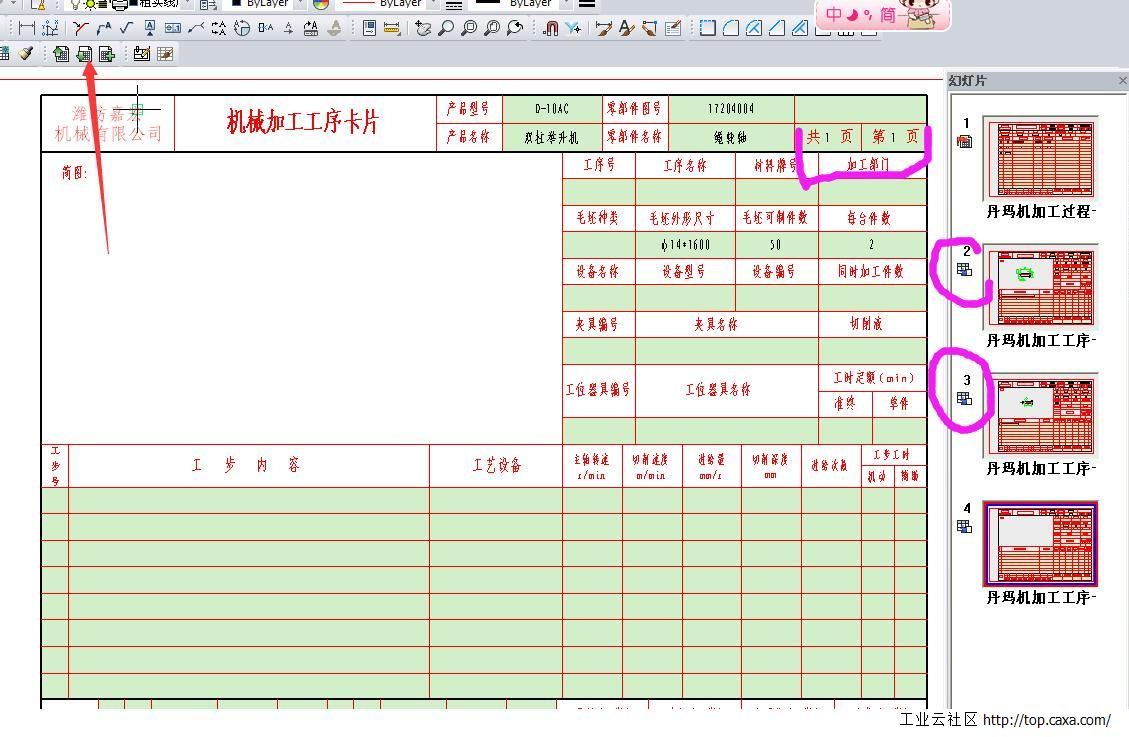Select the leader text annotation tool
This screenshot has width=1129, height=737.
[104, 28]
